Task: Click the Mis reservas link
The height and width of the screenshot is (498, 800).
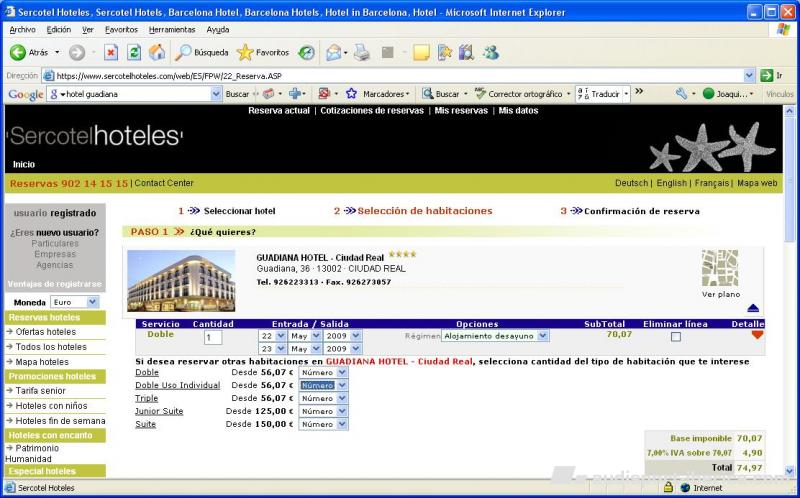Action: tap(461, 111)
